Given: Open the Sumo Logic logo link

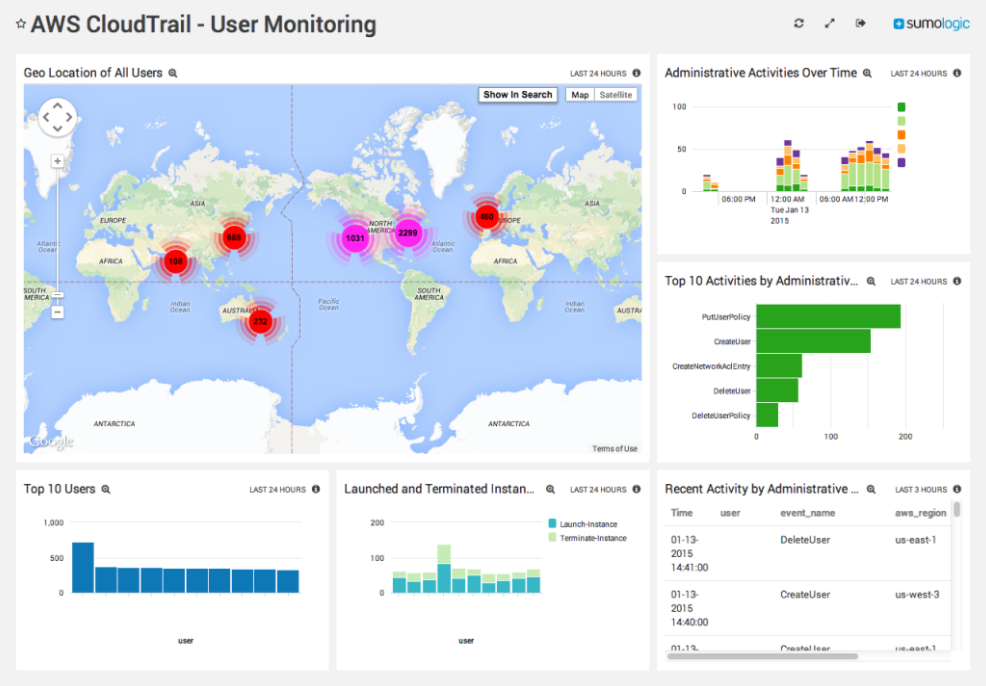Looking at the screenshot, I should click(931, 23).
